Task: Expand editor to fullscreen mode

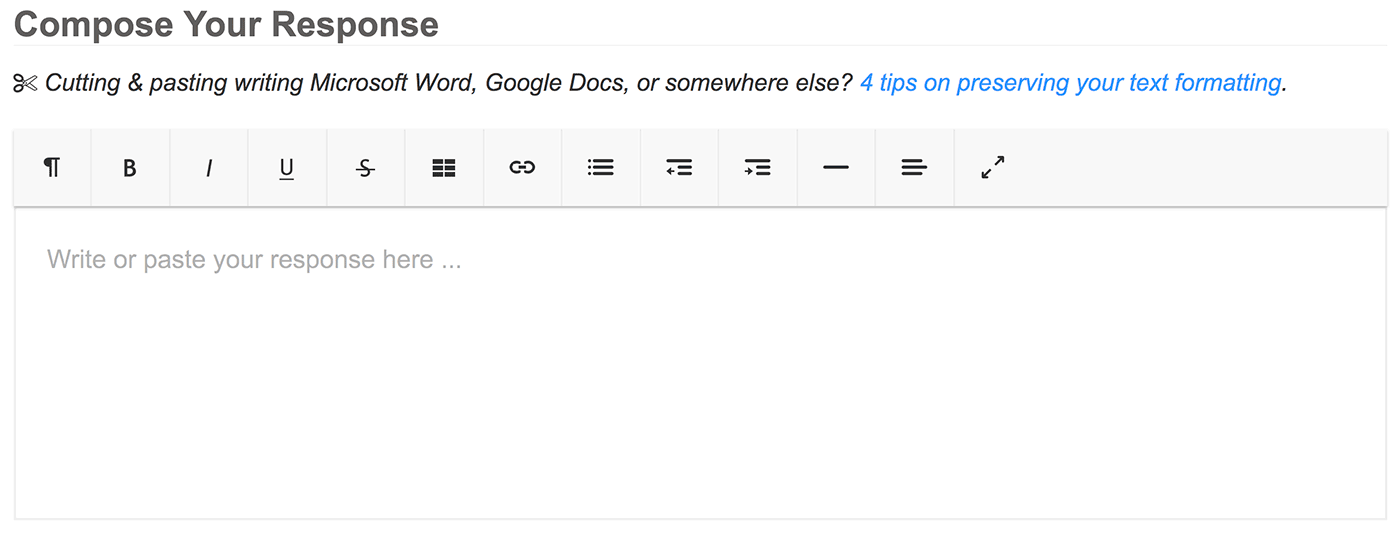Action: click(x=993, y=168)
